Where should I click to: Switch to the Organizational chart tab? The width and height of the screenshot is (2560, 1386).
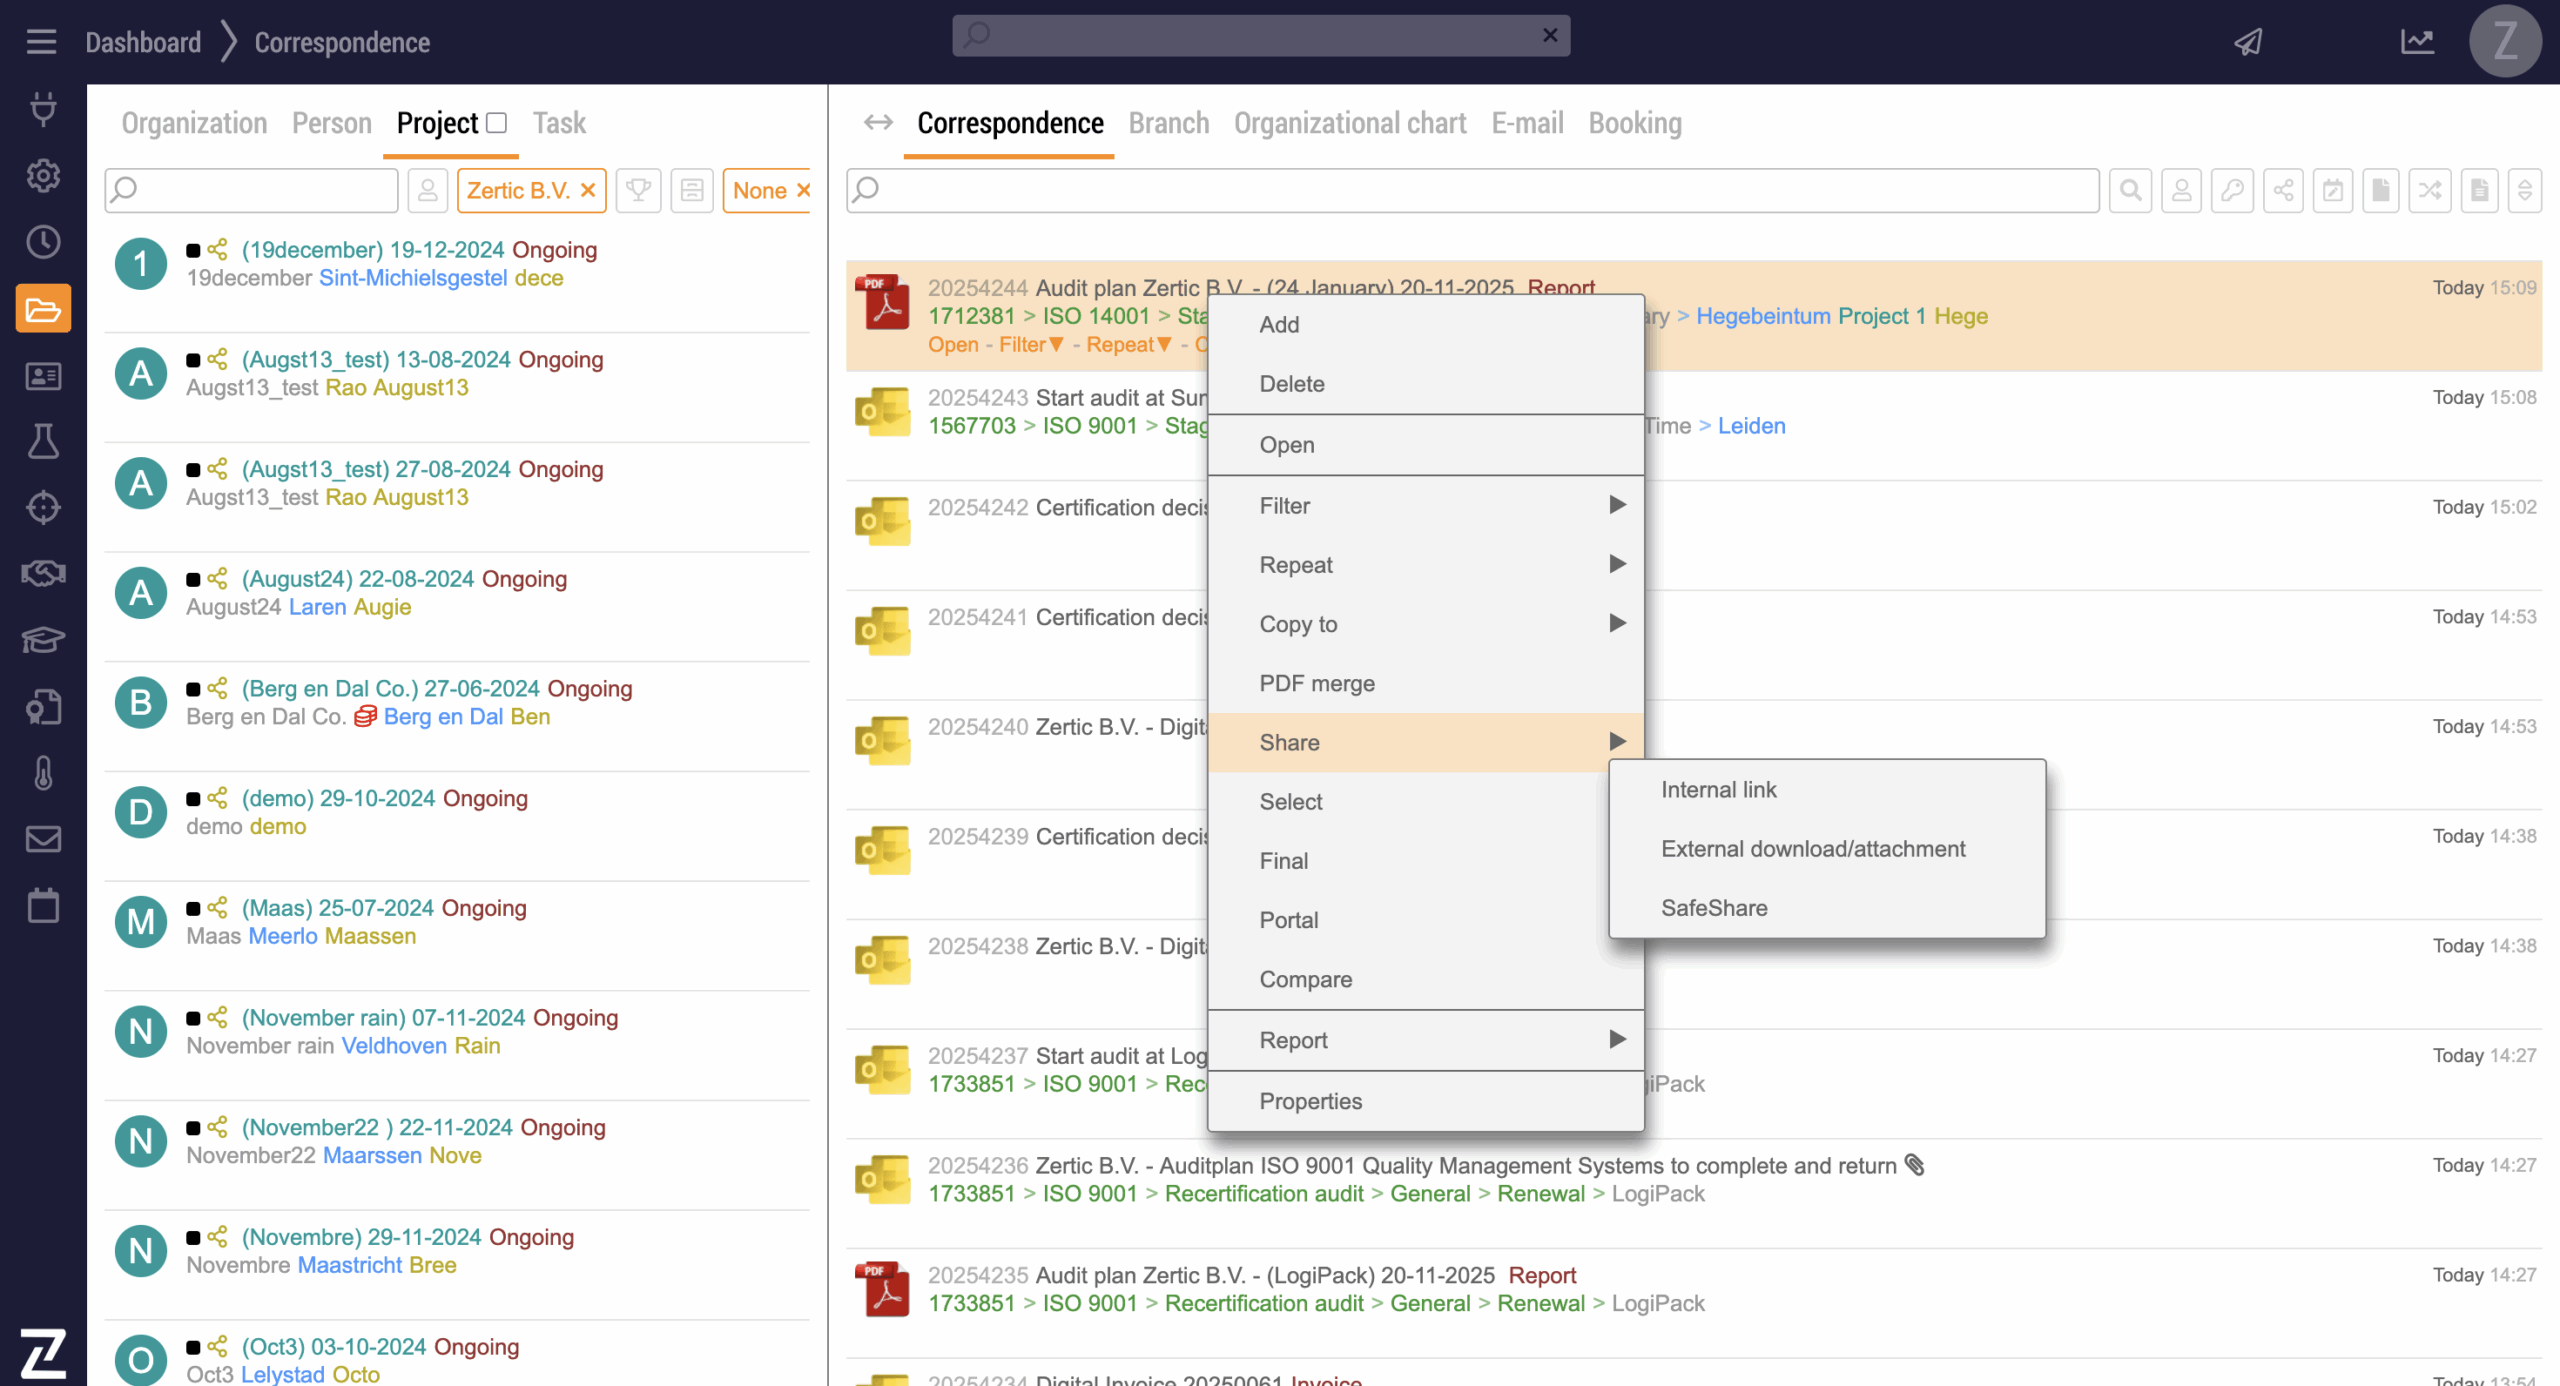click(1349, 123)
